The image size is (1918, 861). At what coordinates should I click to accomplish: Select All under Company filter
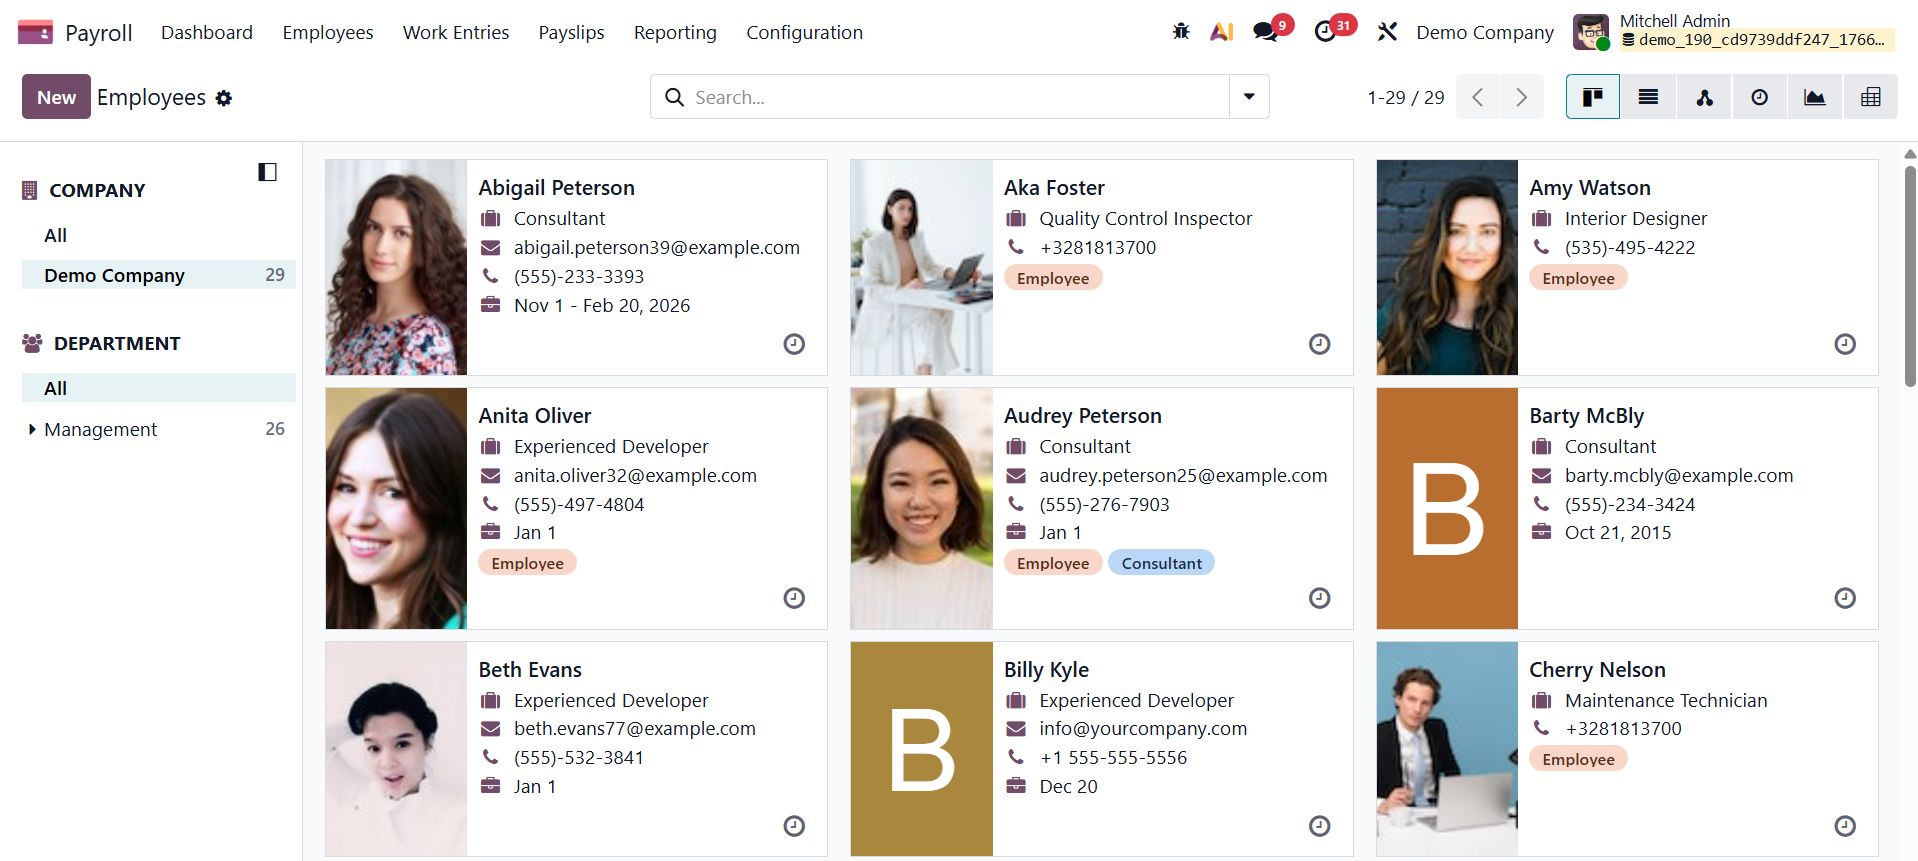(x=56, y=236)
